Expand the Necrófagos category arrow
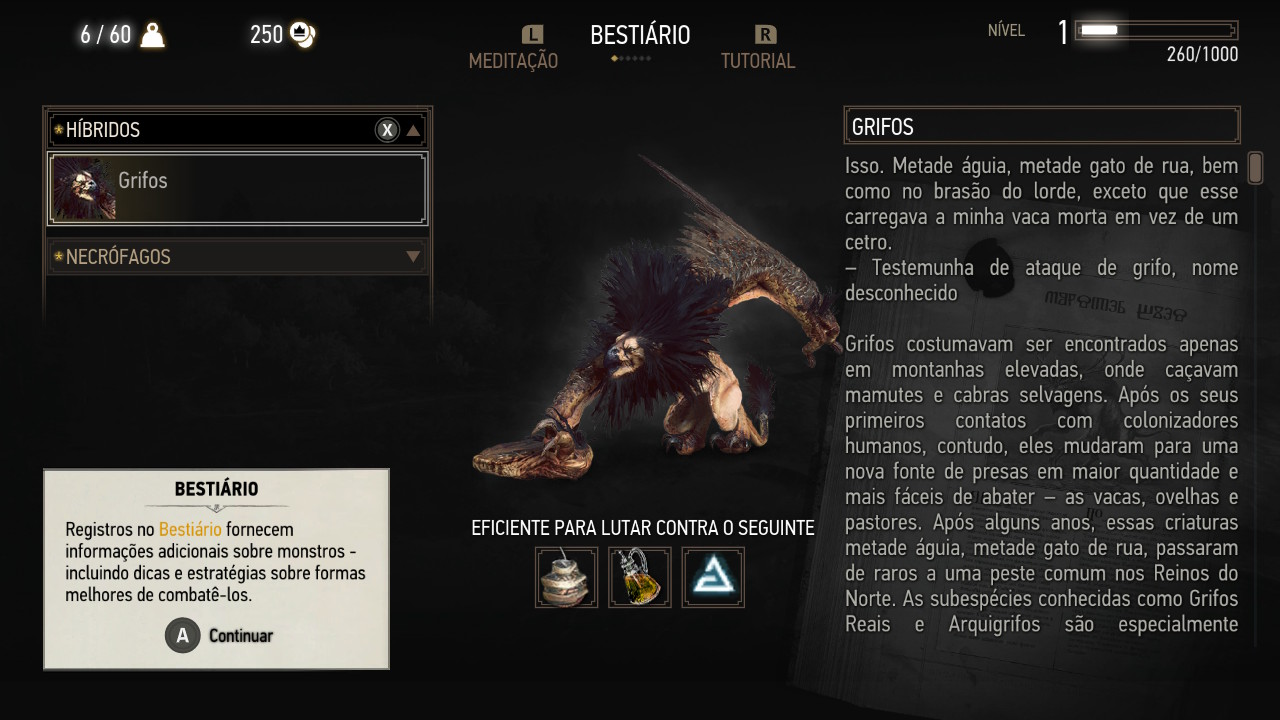The width and height of the screenshot is (1280, 720). (413, 257)
